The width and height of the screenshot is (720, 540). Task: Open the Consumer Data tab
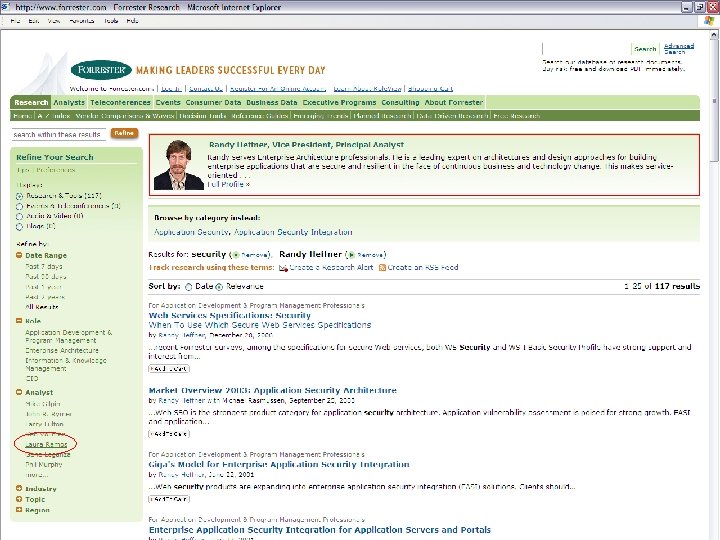pos(213,102)
